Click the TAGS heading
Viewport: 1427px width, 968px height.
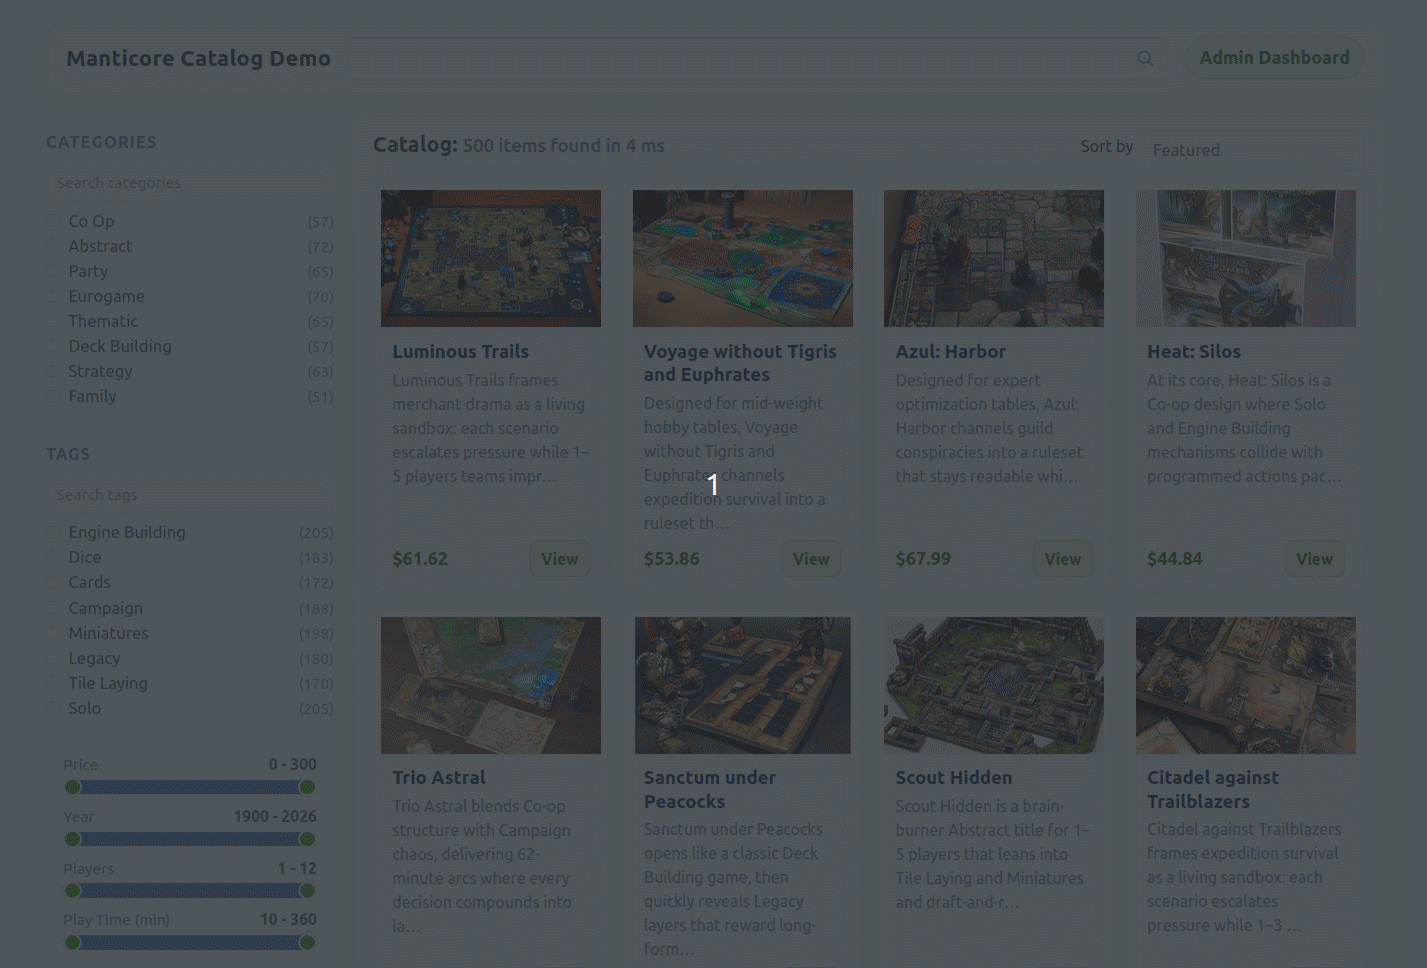click(x=68, y=454)
